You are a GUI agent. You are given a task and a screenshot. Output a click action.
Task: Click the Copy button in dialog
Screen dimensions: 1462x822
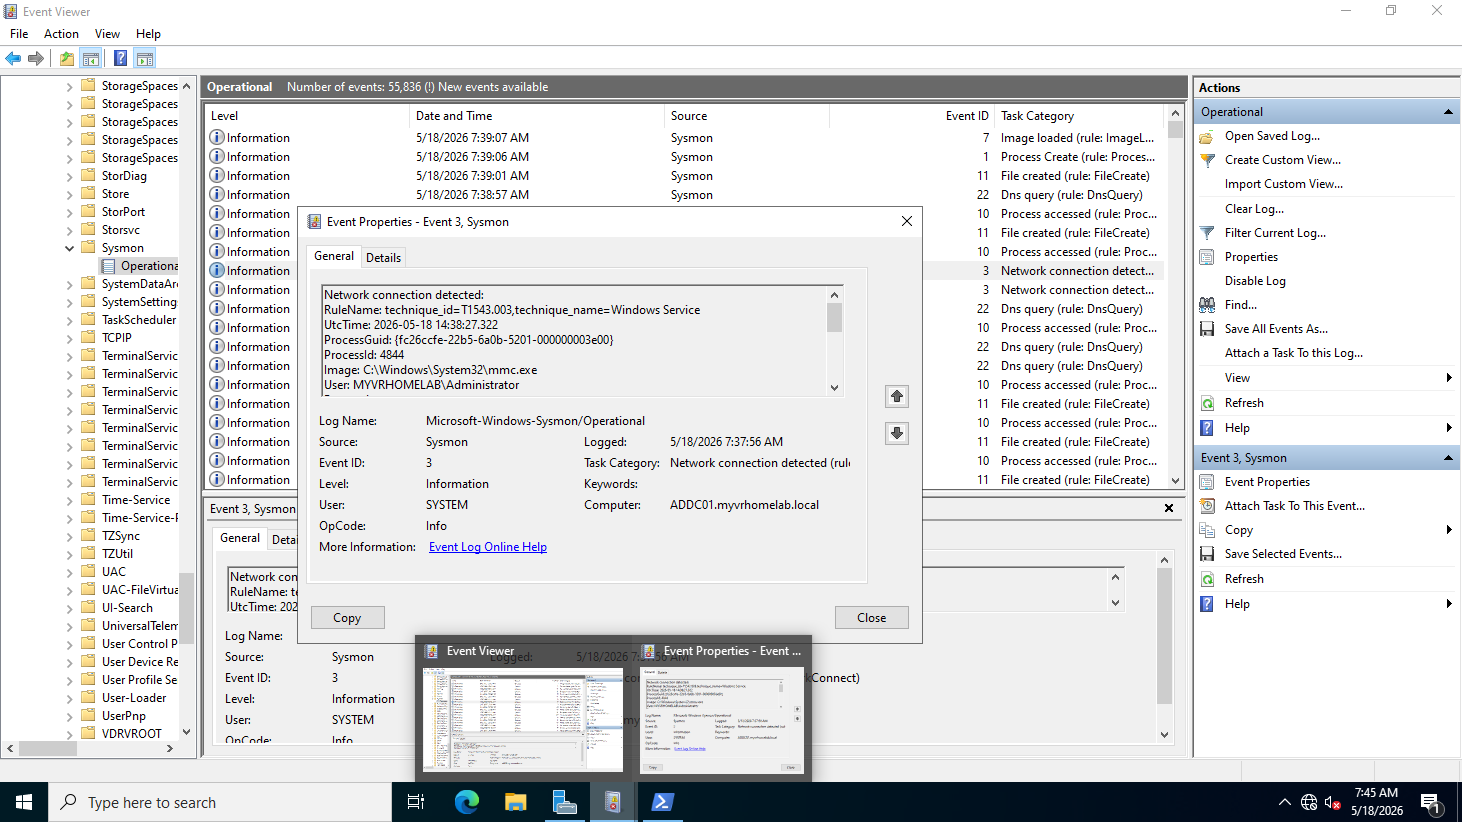(347, 618)
